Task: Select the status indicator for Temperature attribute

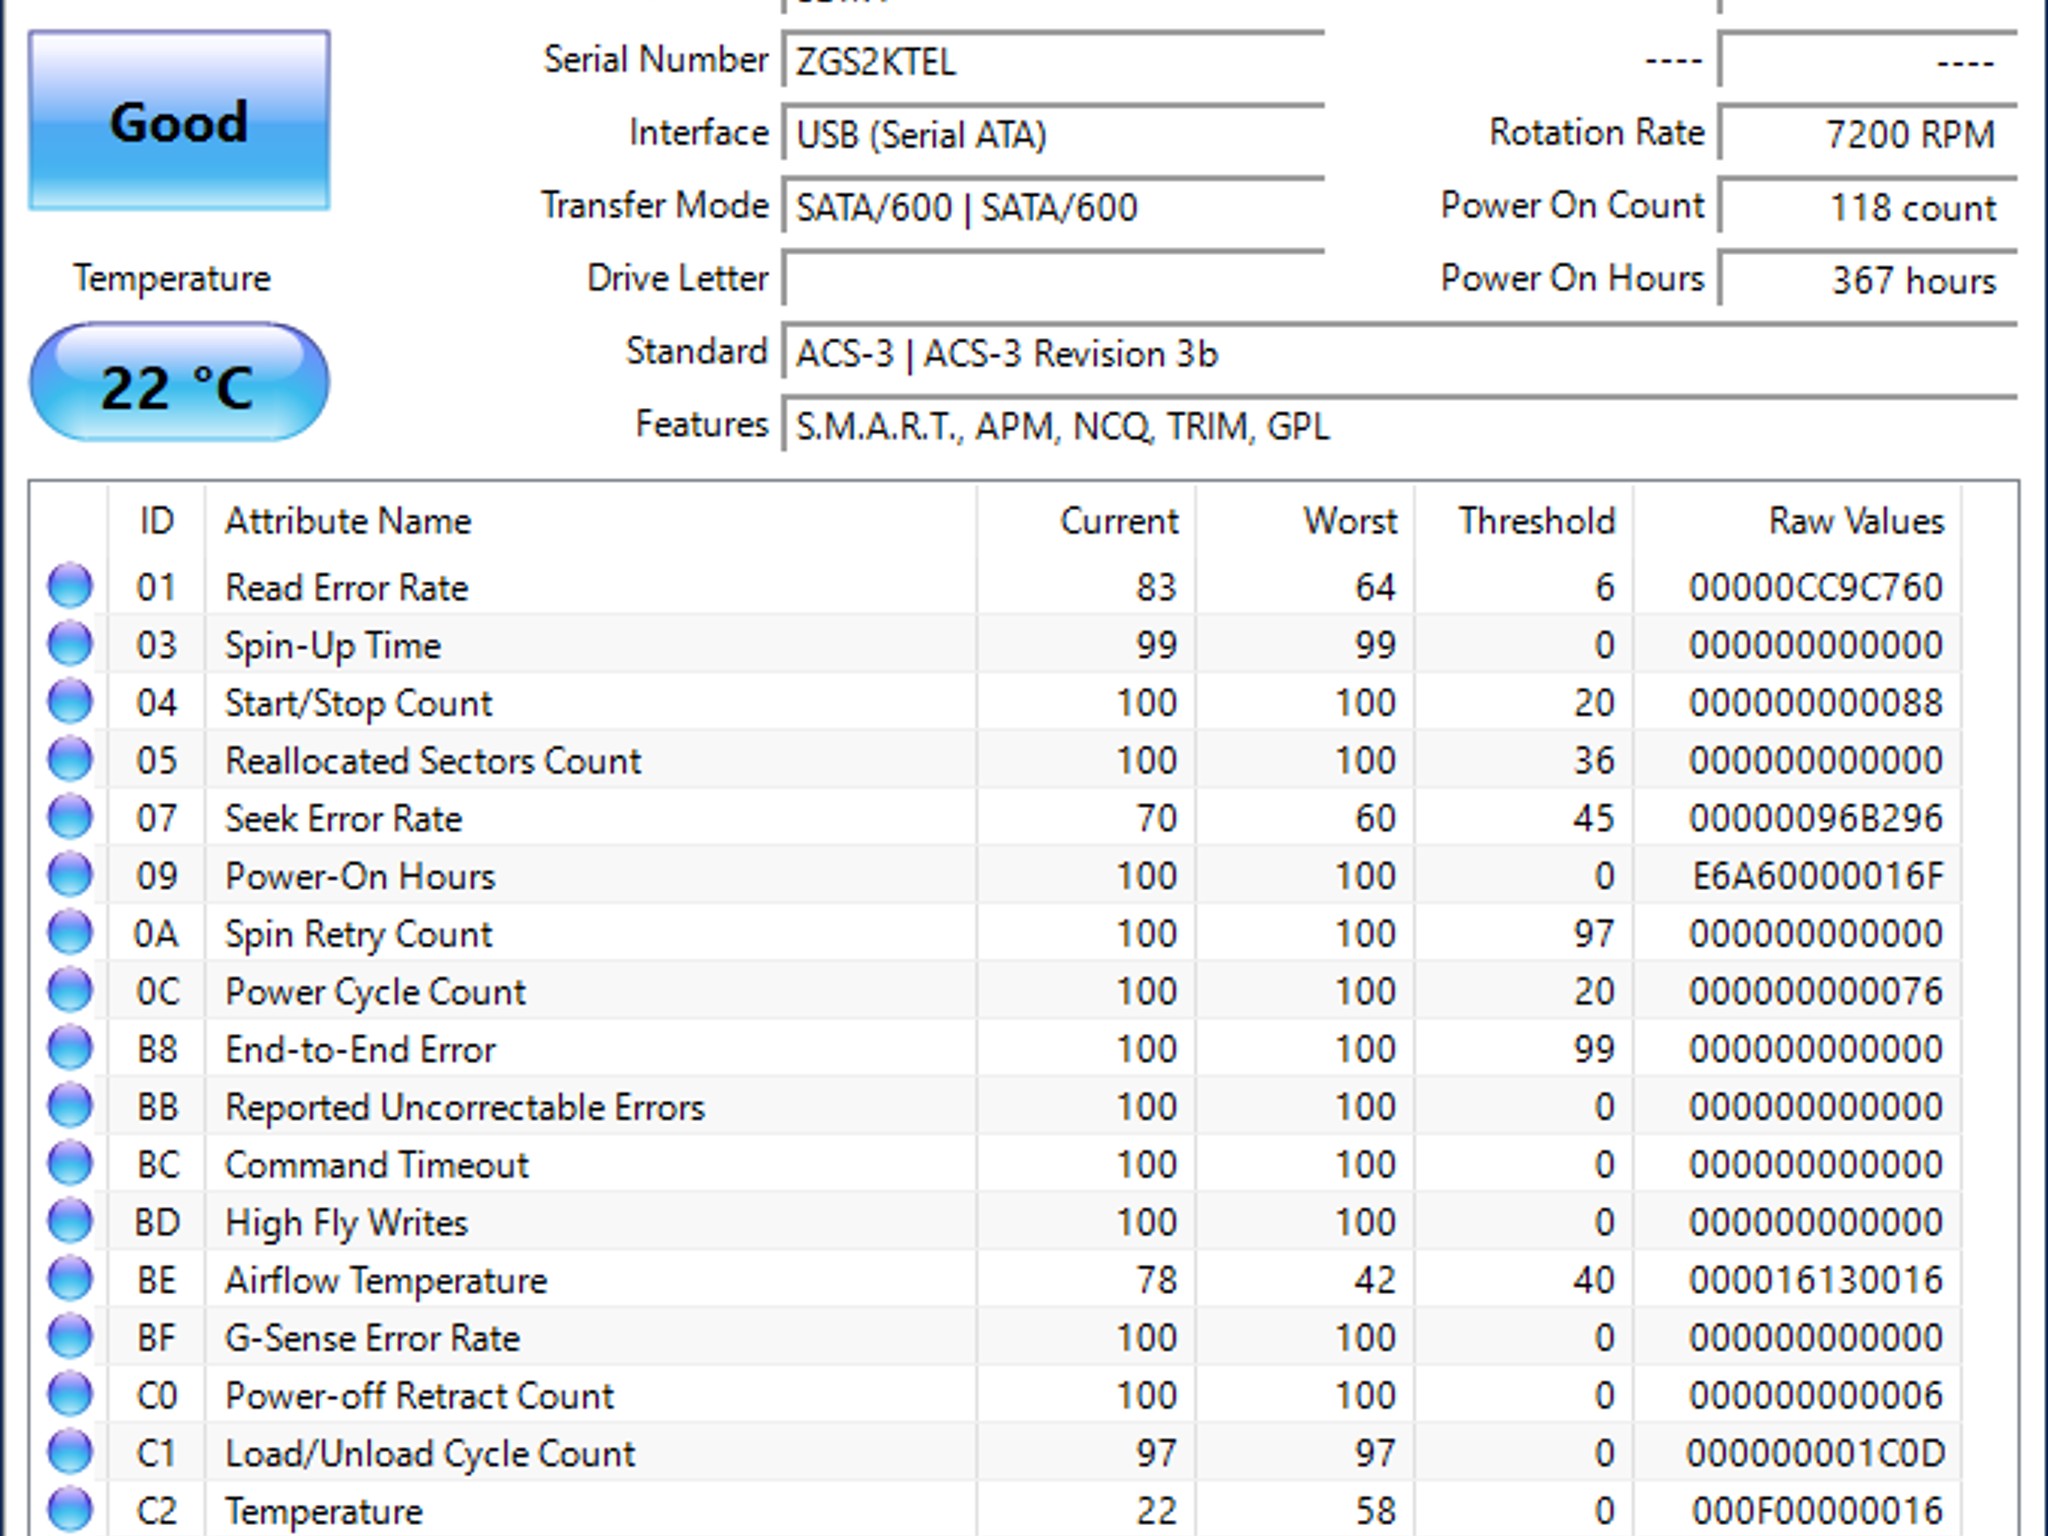Action: click(70, 1510)
